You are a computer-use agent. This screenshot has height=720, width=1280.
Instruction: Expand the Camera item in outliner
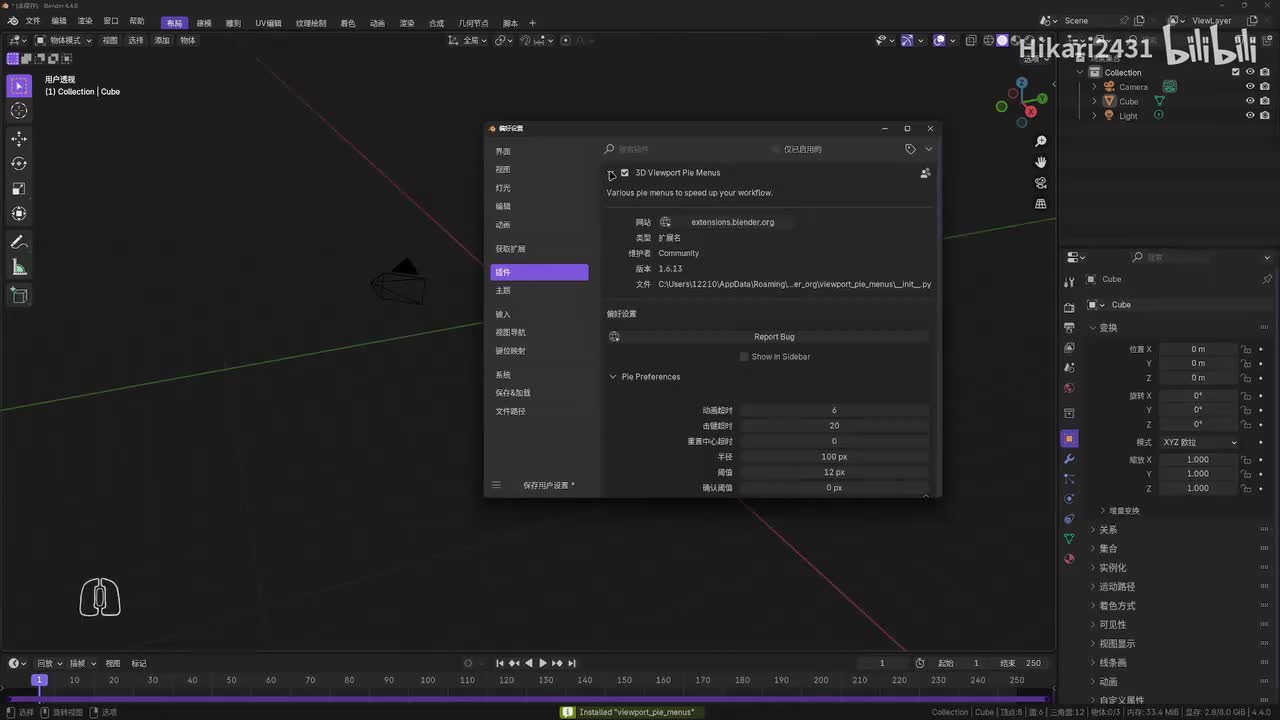[1094, 87]
